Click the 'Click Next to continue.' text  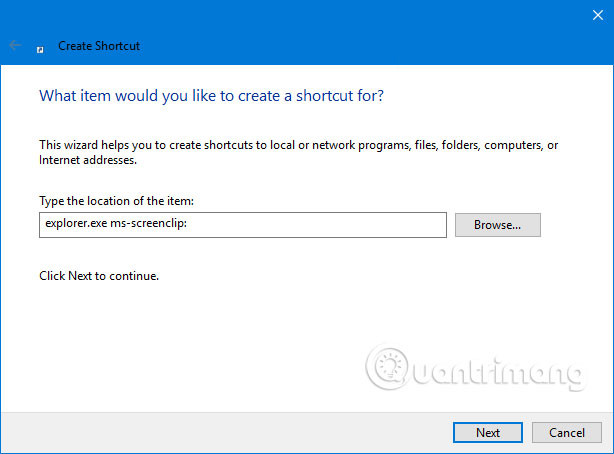point(99,276)
